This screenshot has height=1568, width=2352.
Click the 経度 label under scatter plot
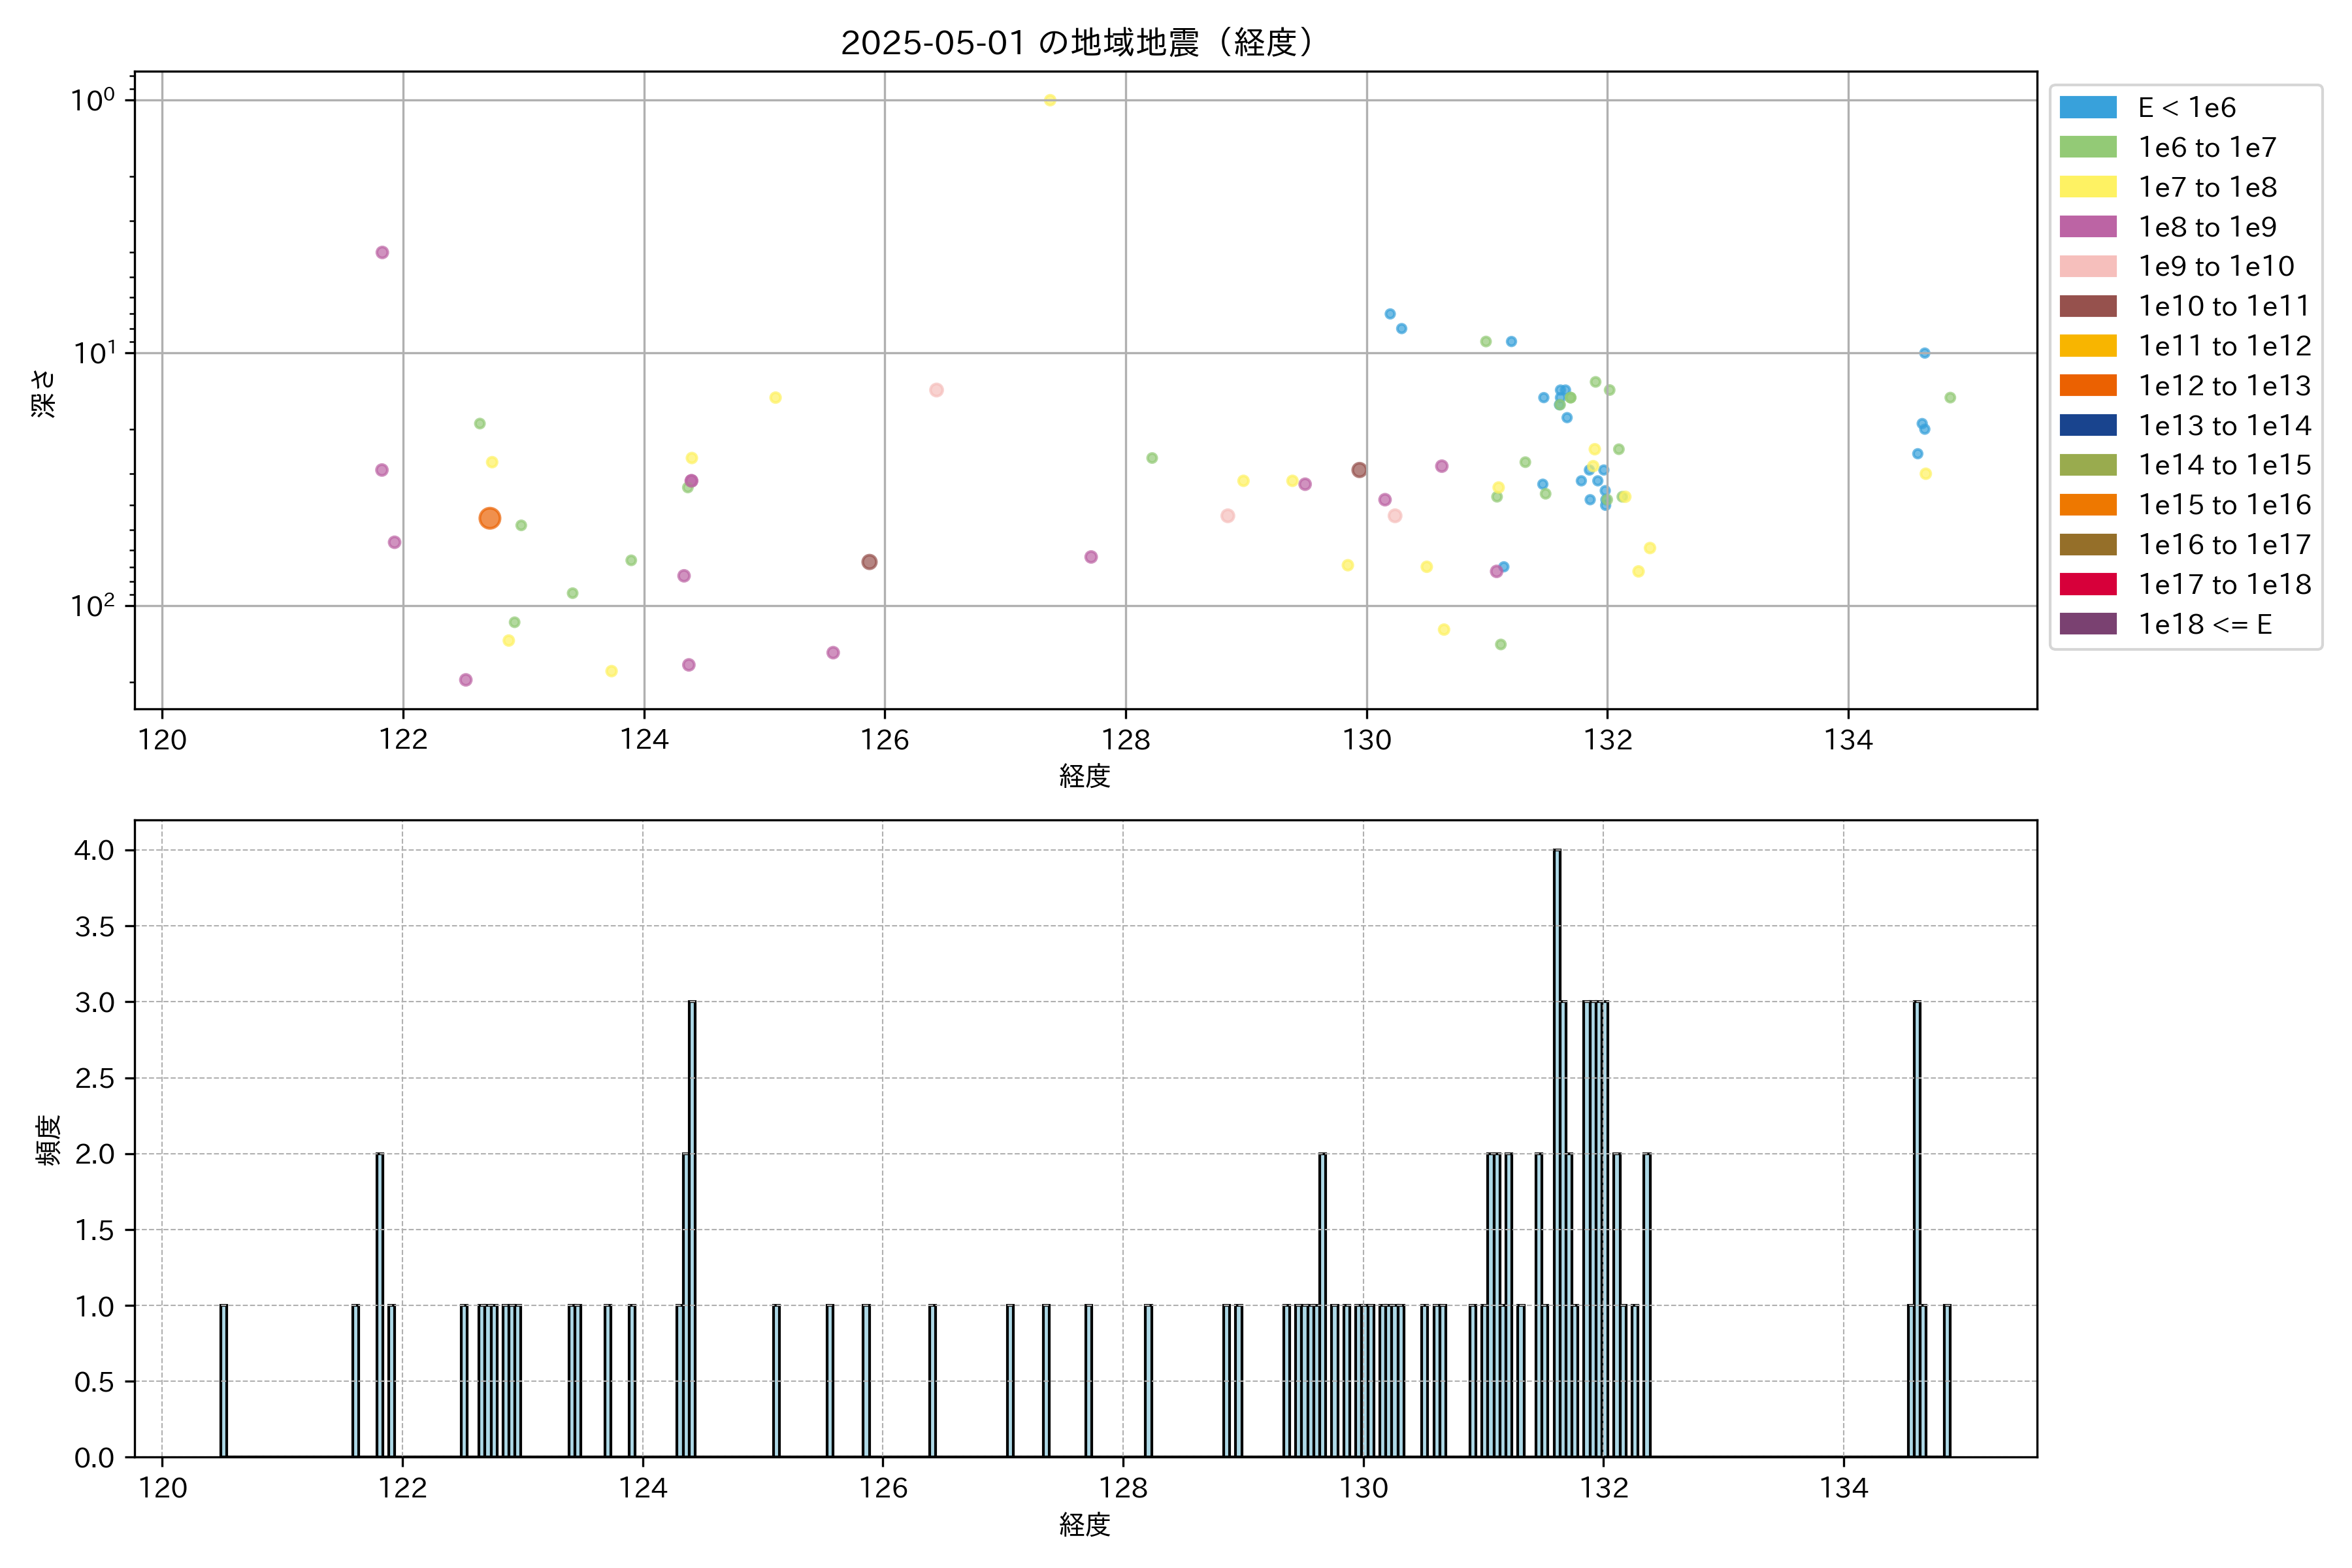1085,776
